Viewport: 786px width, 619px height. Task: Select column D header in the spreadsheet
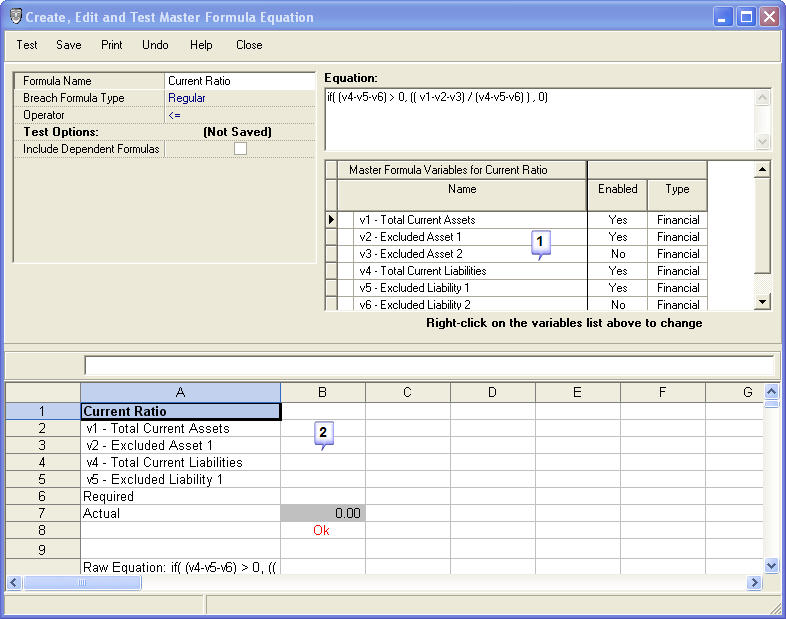pyautogui.click(x=493, y=392)
